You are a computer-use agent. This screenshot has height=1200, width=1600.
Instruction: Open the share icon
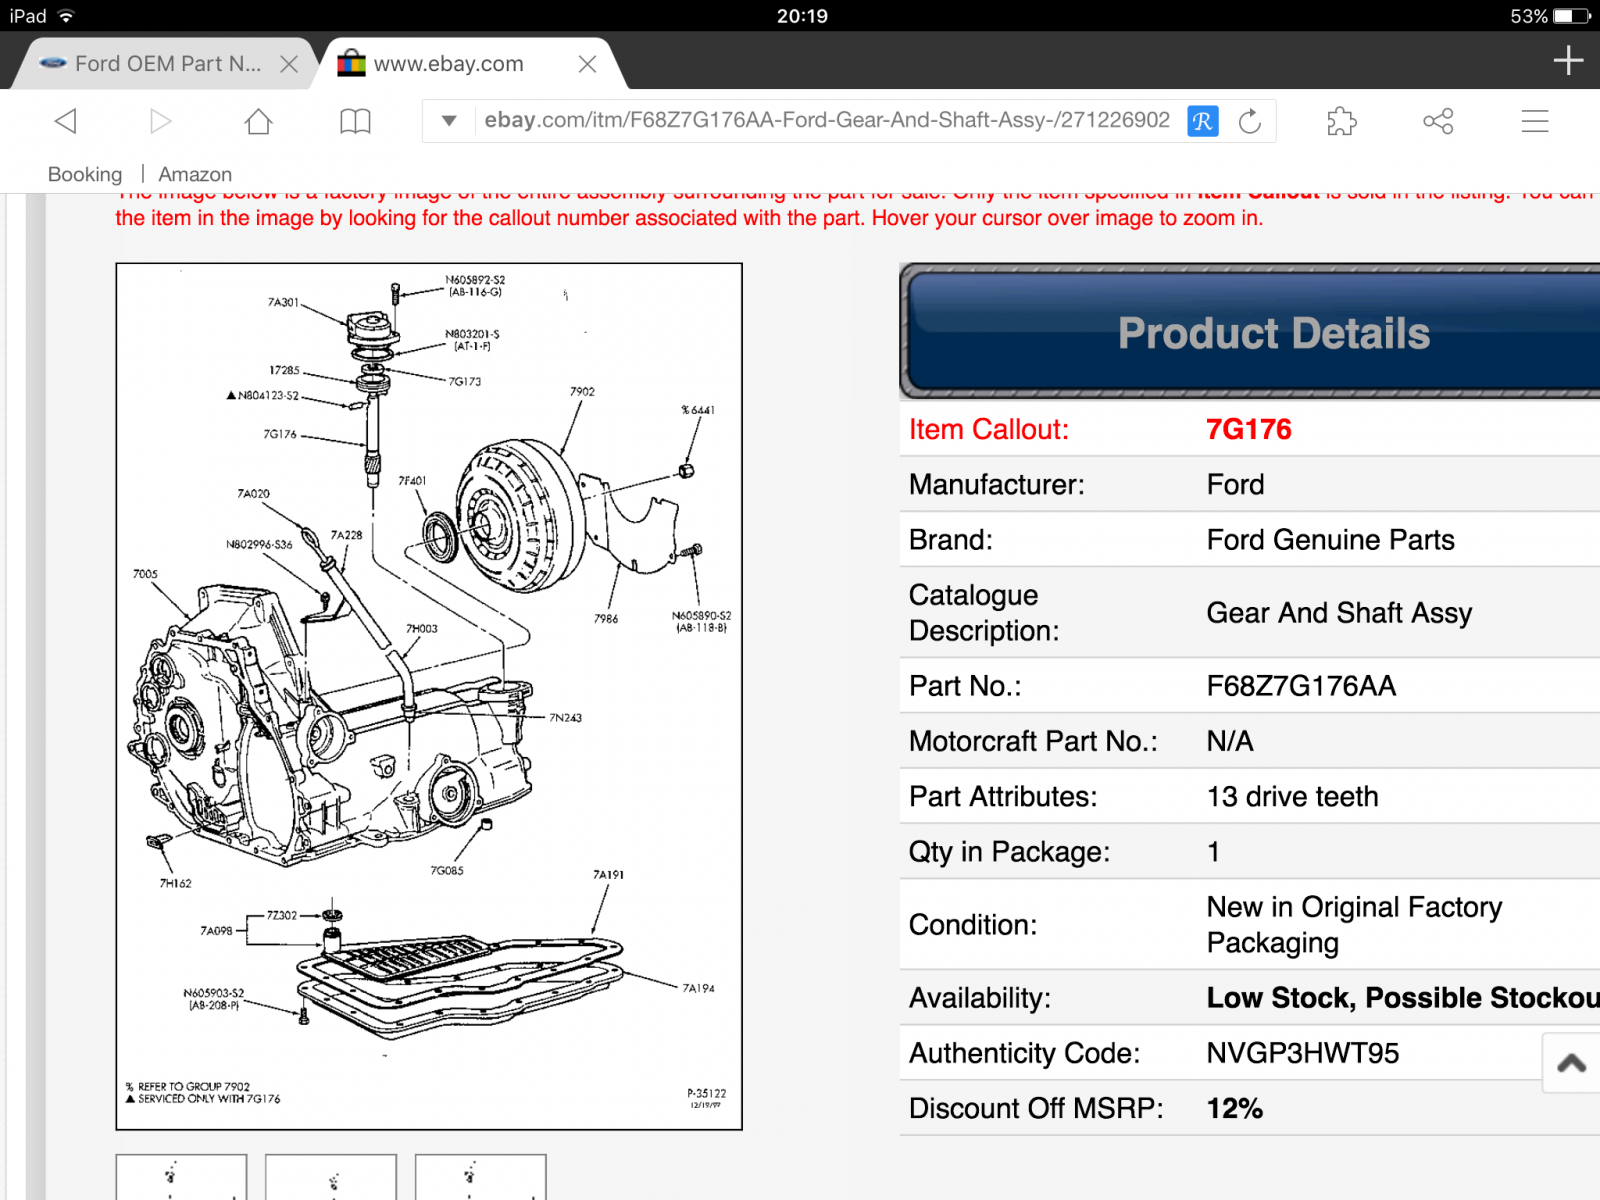coord(1438,121)
